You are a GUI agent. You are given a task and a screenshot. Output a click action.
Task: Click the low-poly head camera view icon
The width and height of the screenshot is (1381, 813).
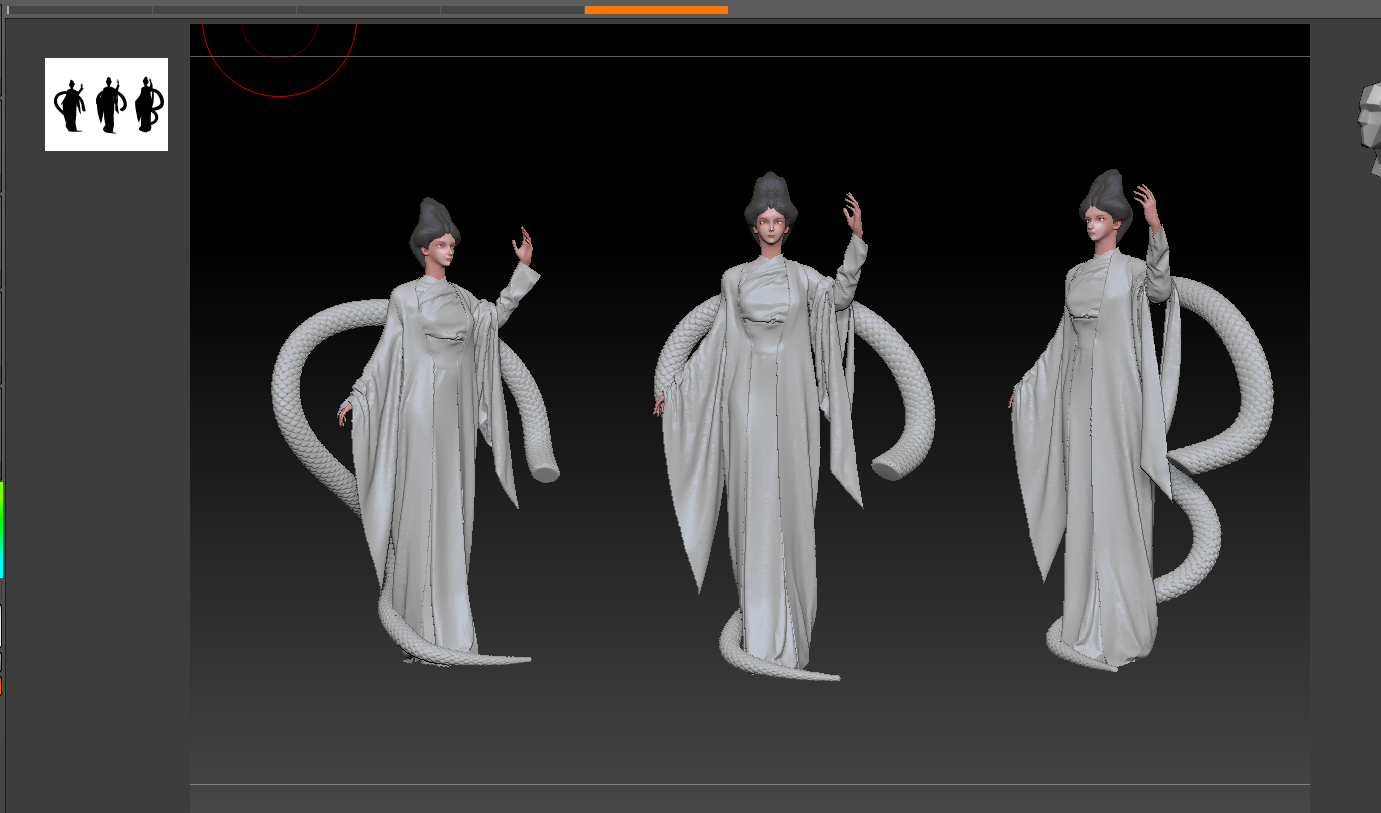point(1370,130)
